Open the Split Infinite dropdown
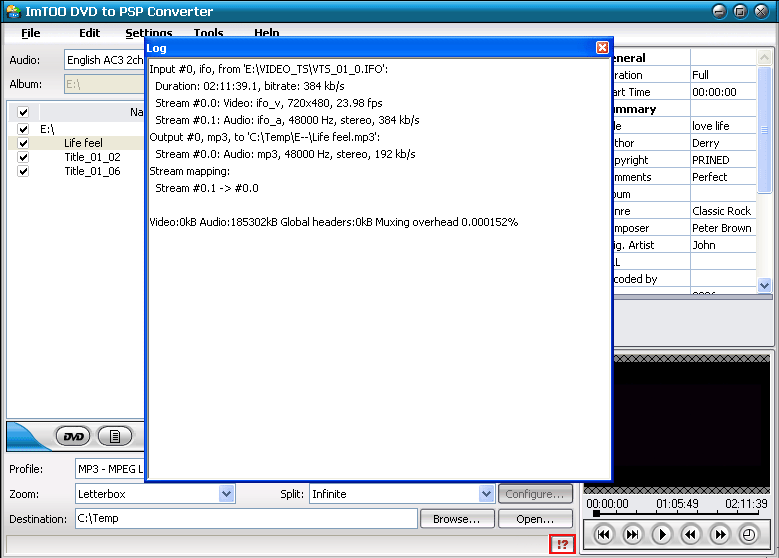The image size is (779, 558). (x=486, y=494)
